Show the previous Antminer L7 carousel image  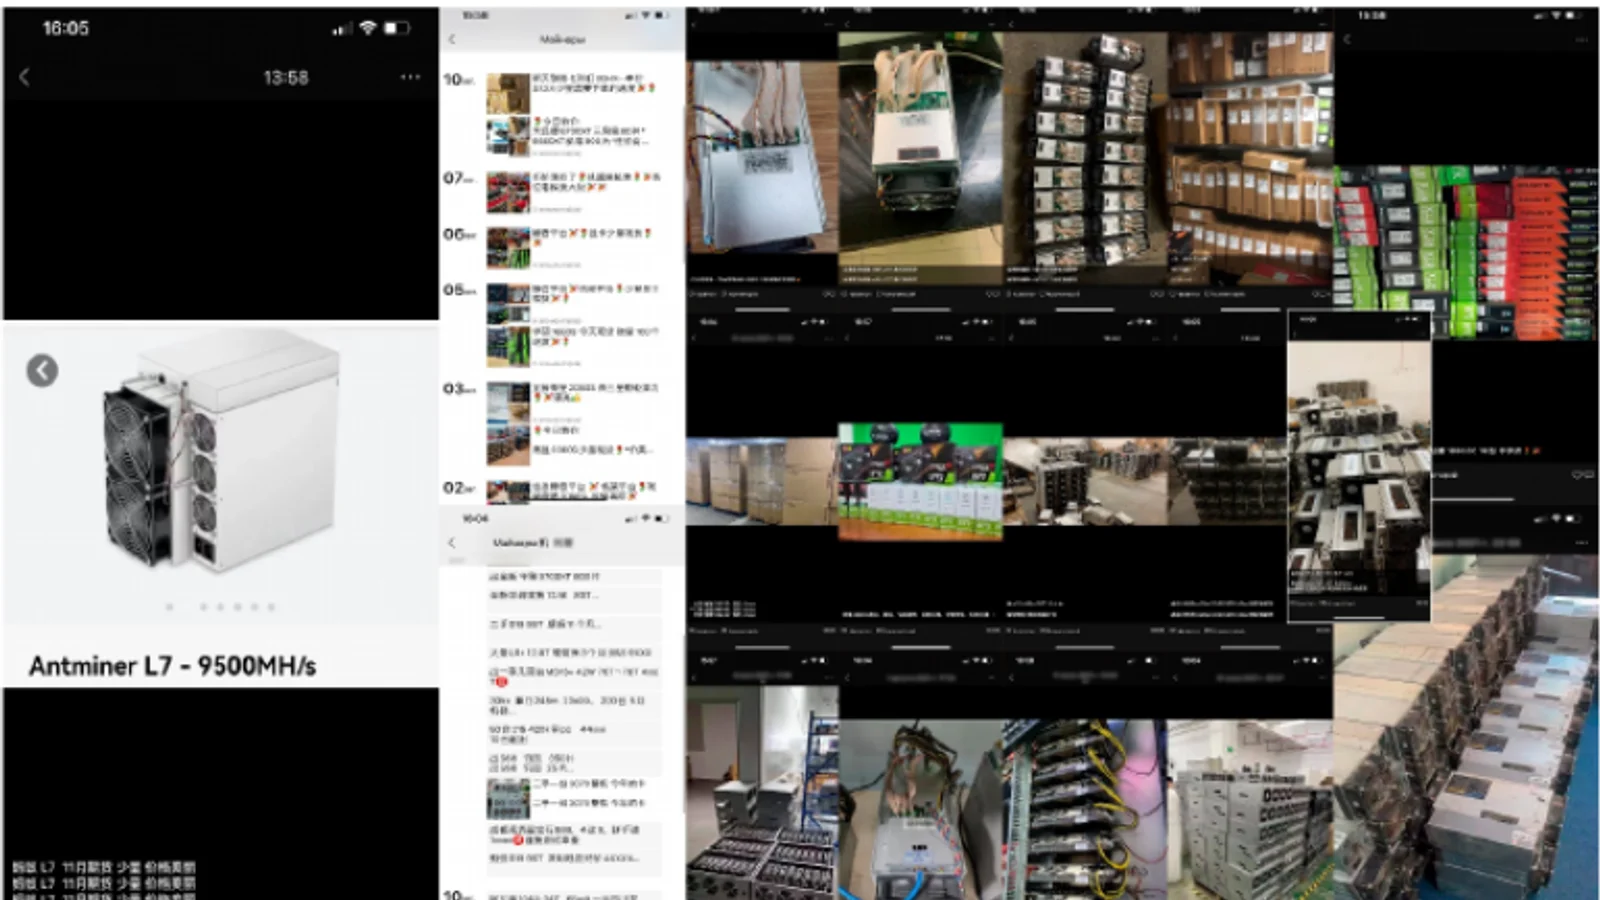pos(42,371)
